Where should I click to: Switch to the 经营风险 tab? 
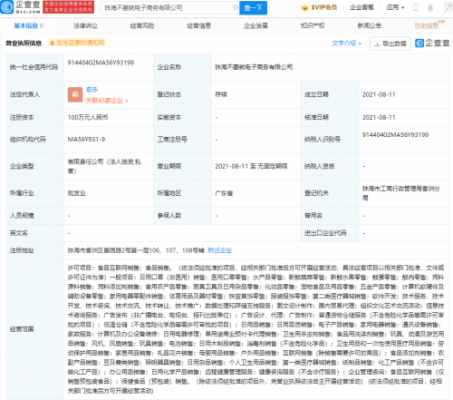[x=142, y=26]
